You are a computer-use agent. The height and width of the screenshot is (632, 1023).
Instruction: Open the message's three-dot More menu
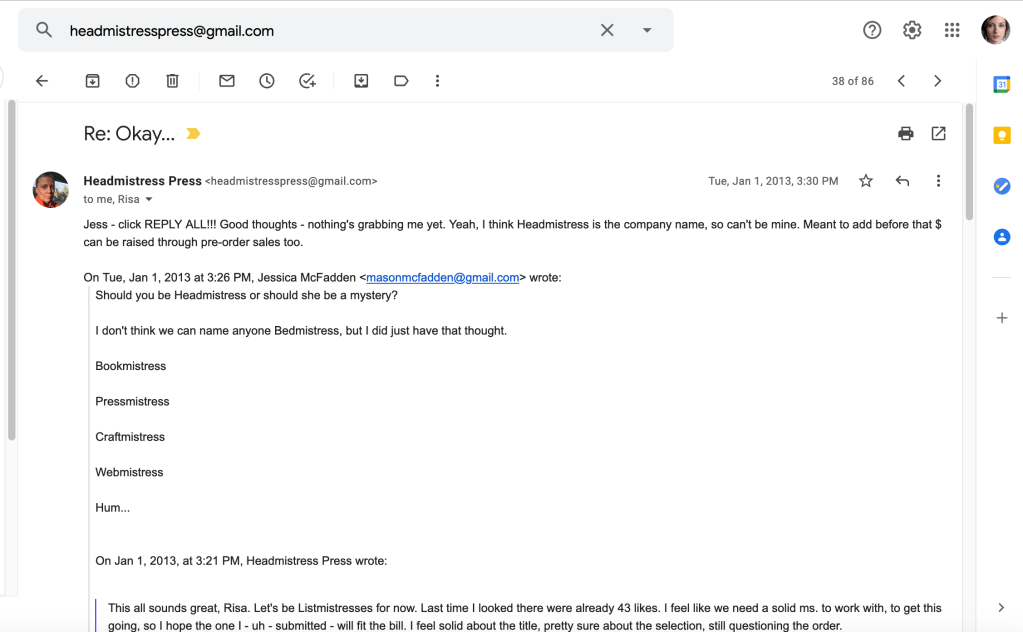point(938,181)
